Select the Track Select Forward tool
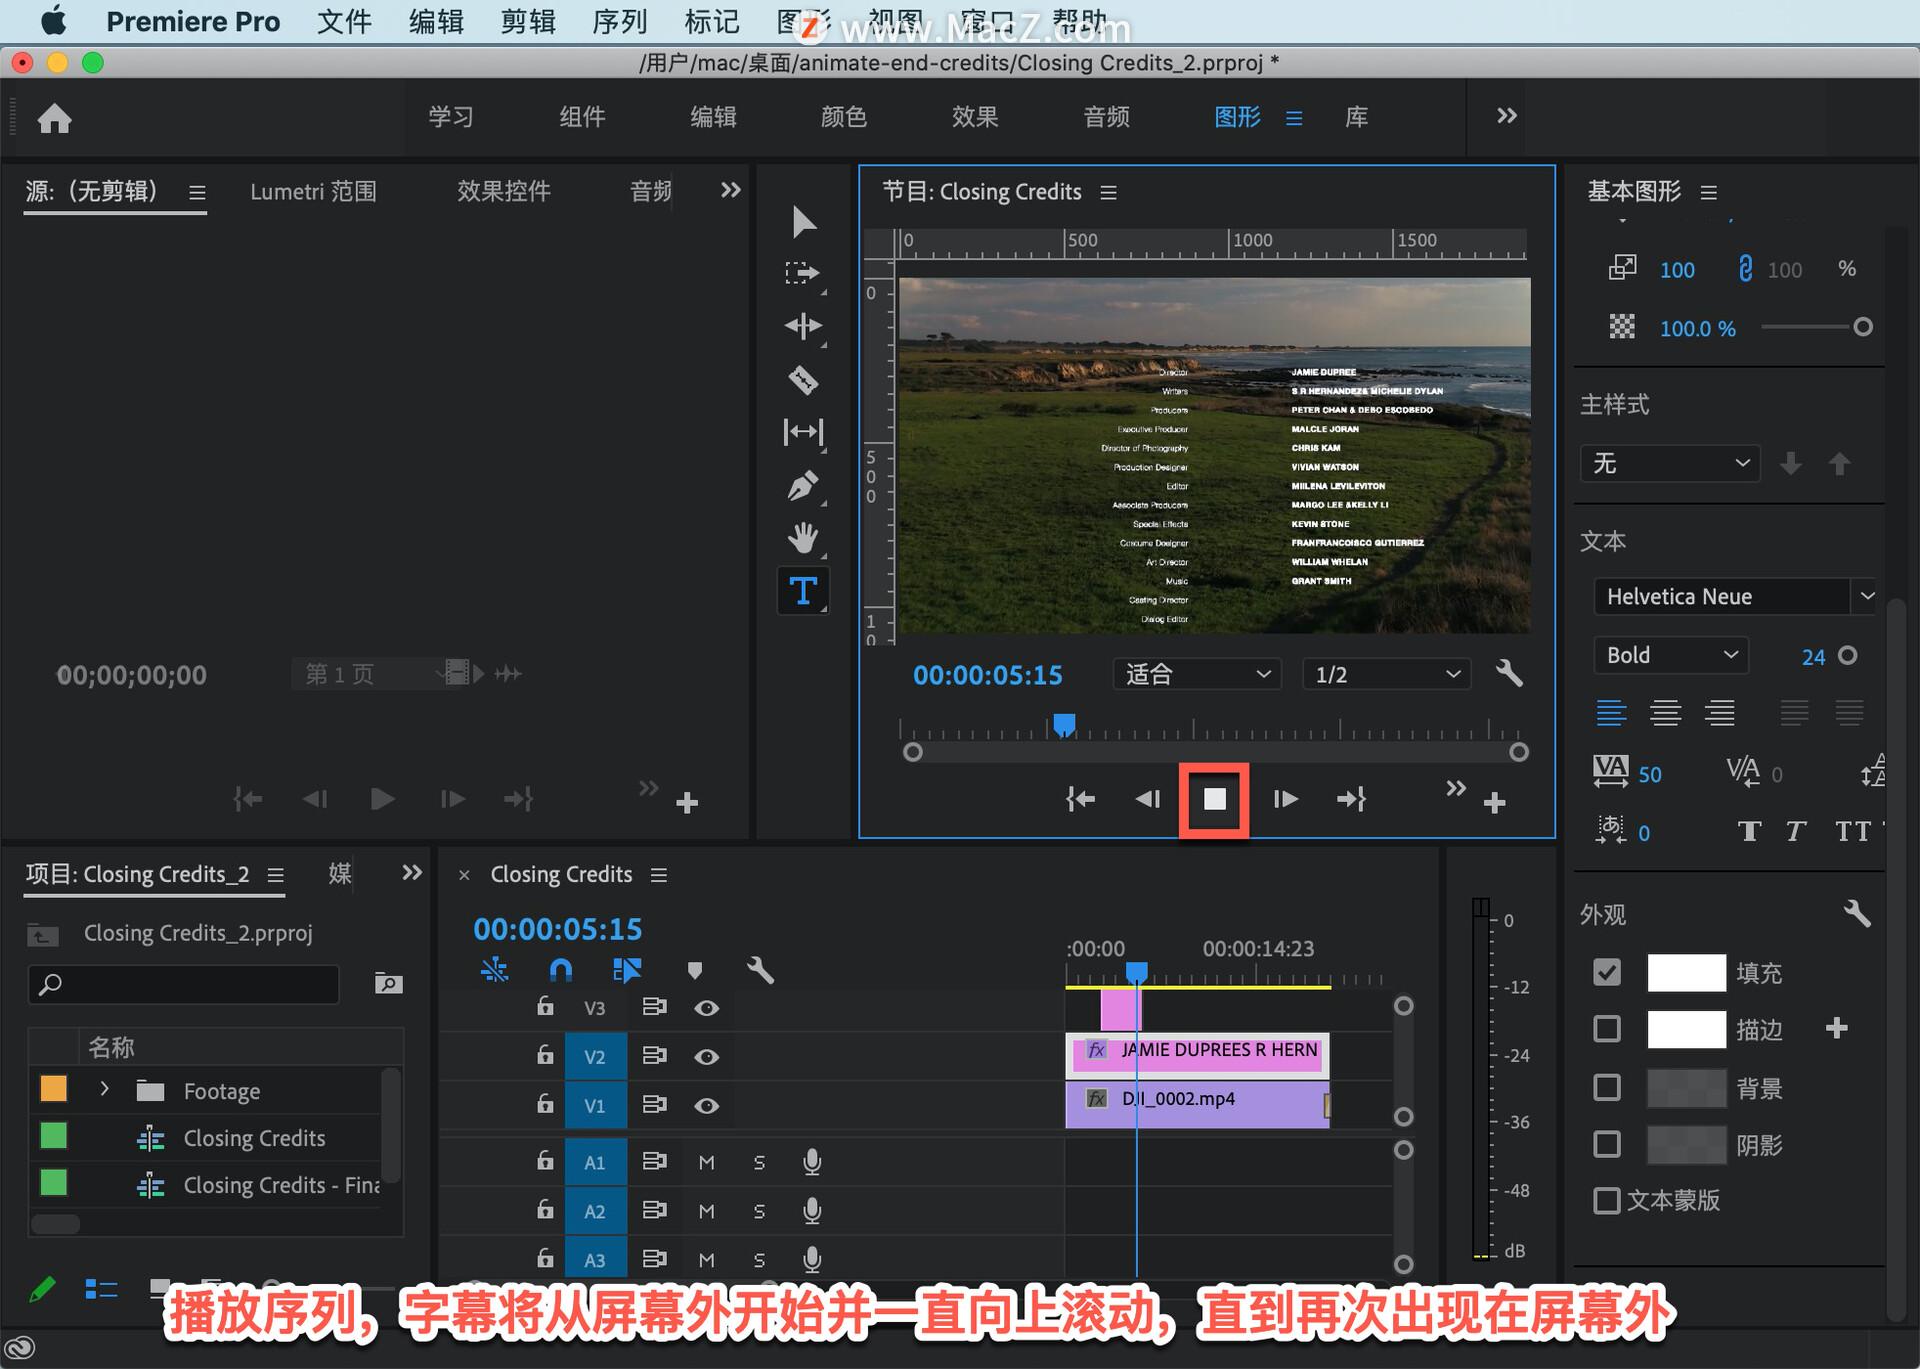This screenshot has height=1369, width=1920. (802, 273)
